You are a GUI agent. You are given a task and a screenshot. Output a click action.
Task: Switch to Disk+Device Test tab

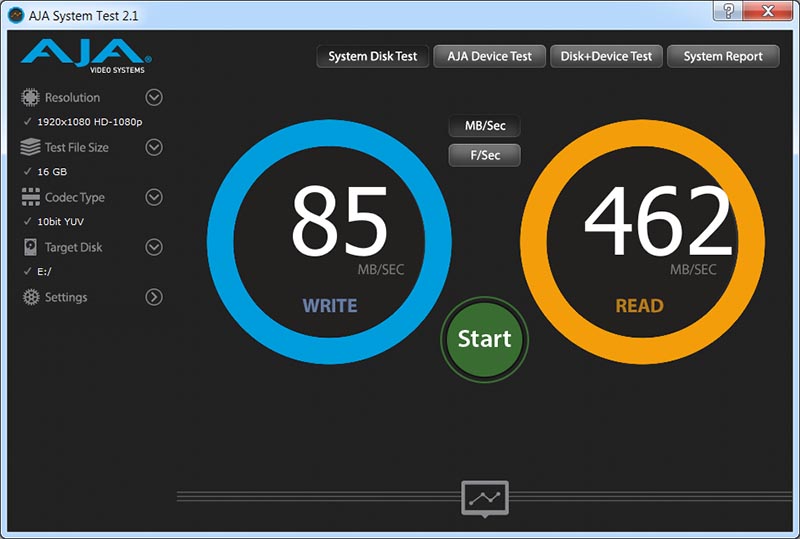(606, 56)
